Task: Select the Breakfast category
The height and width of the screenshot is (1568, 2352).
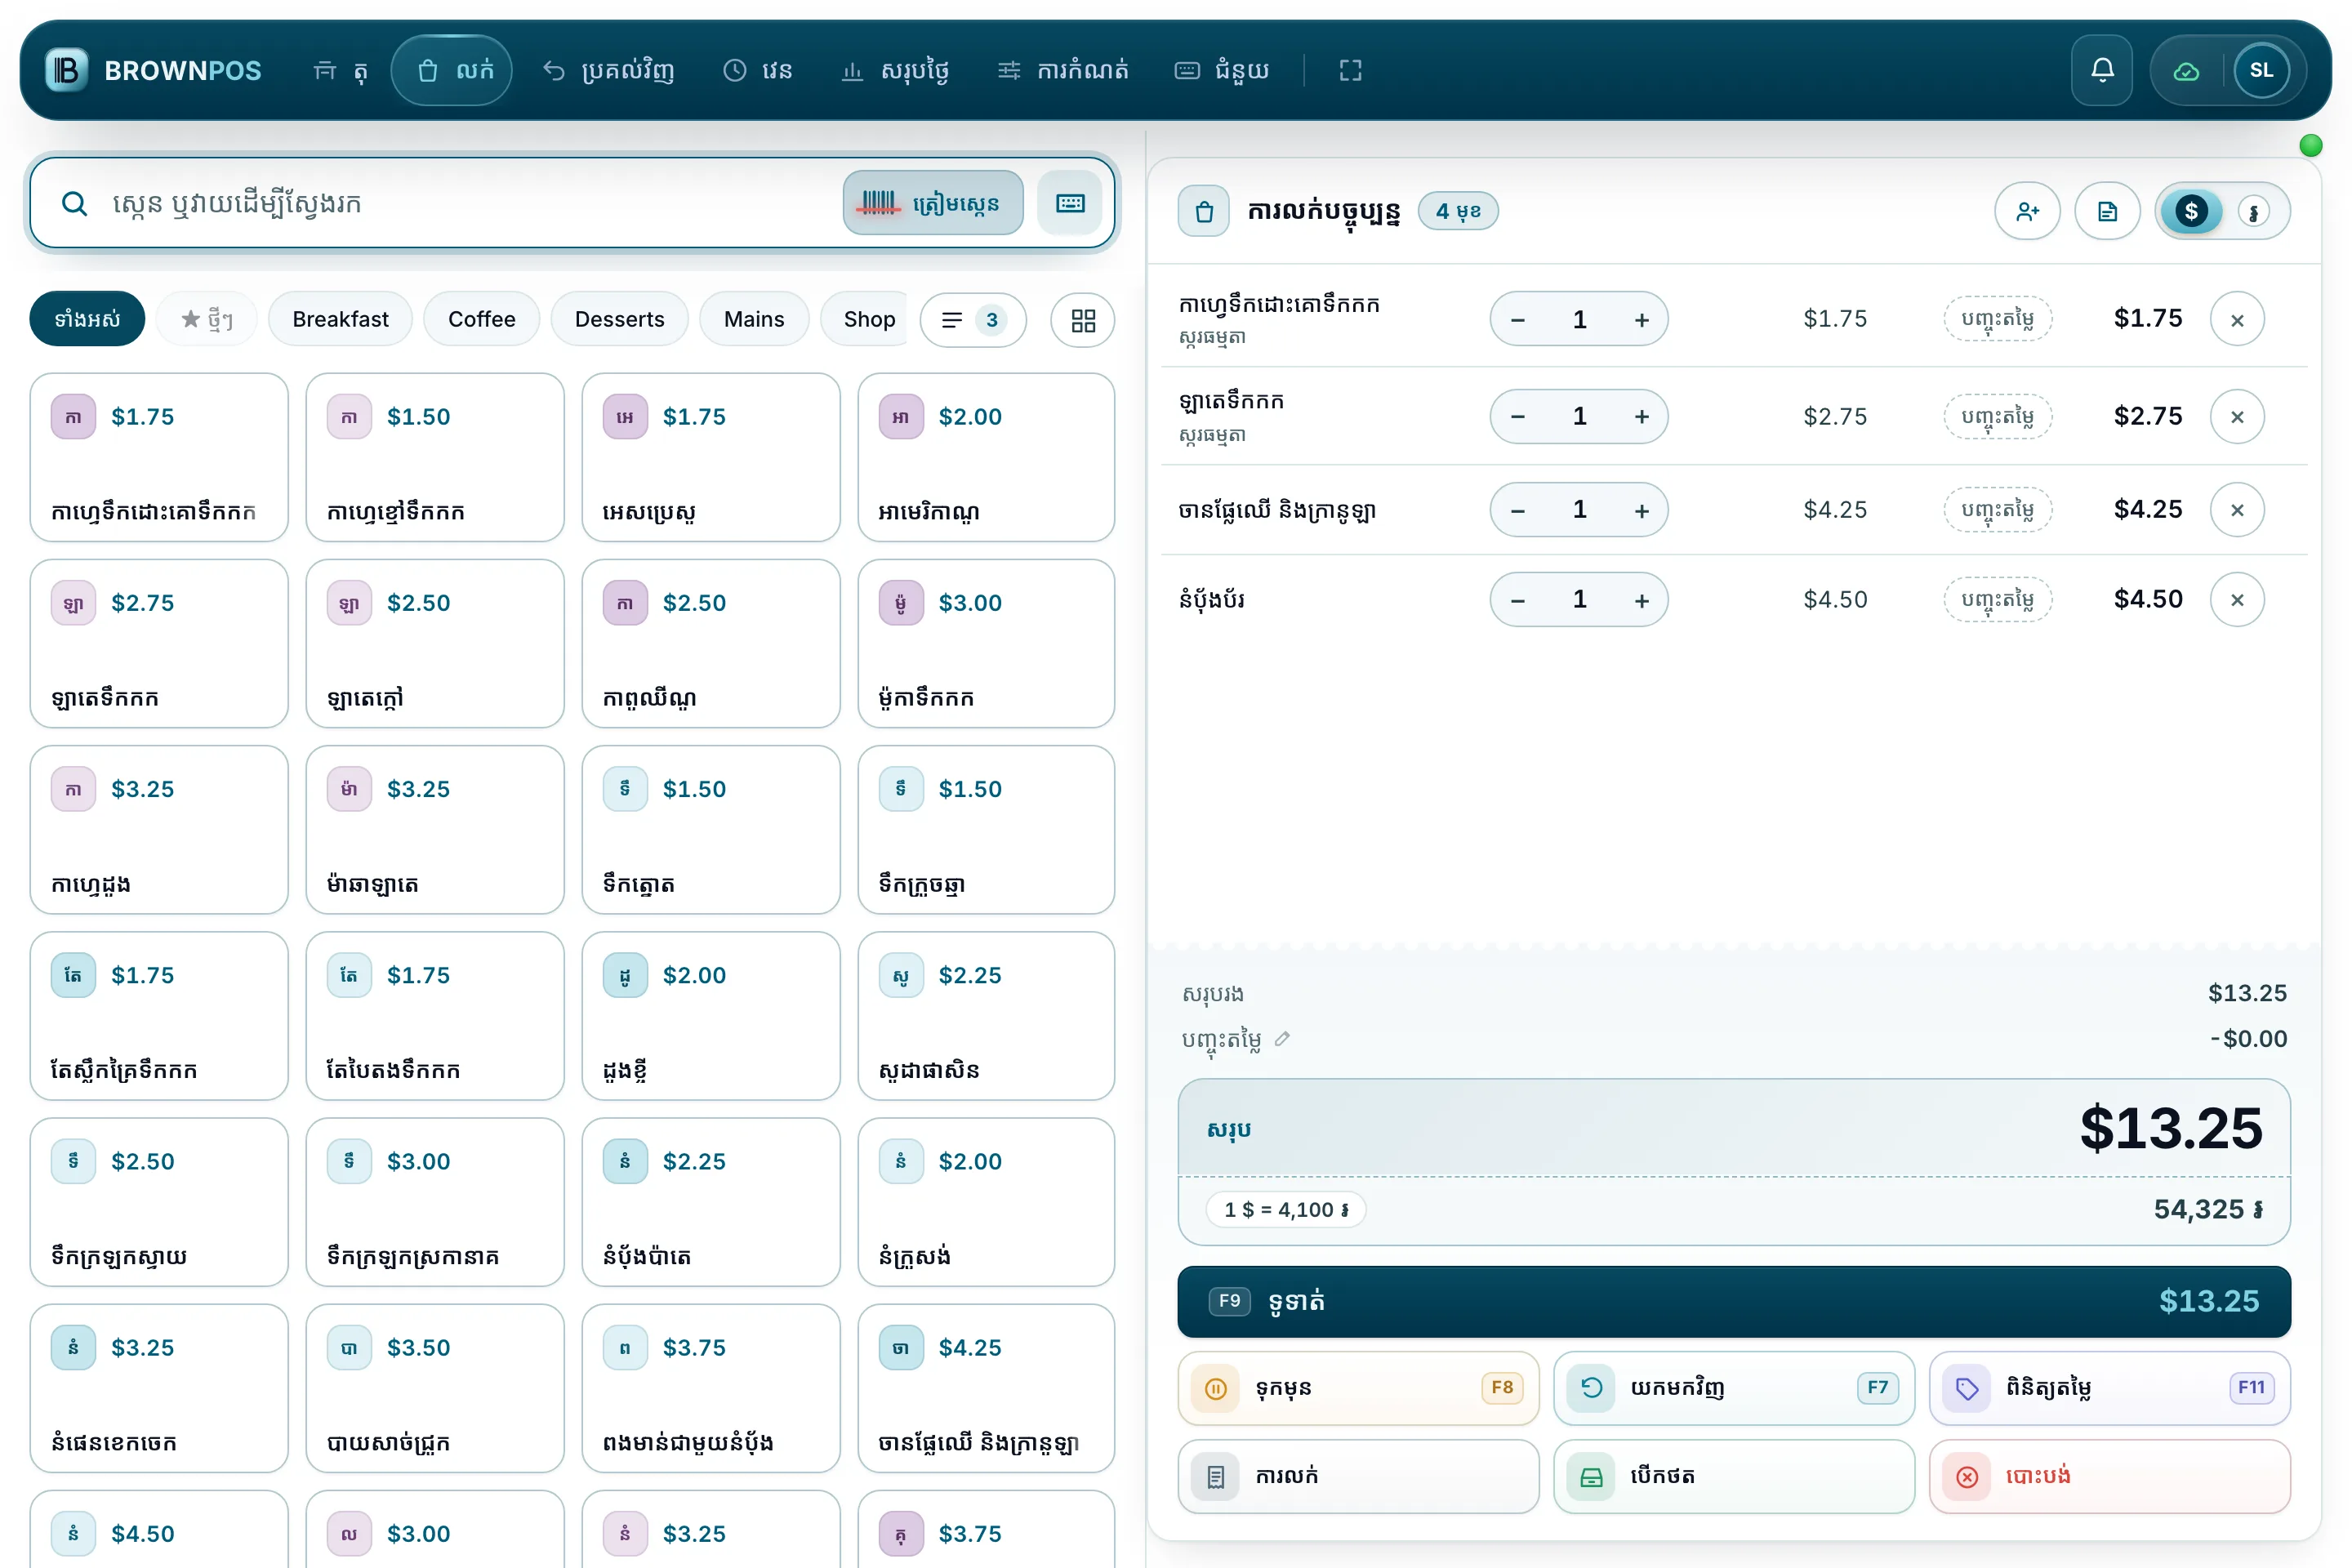Action: (340, 319)
